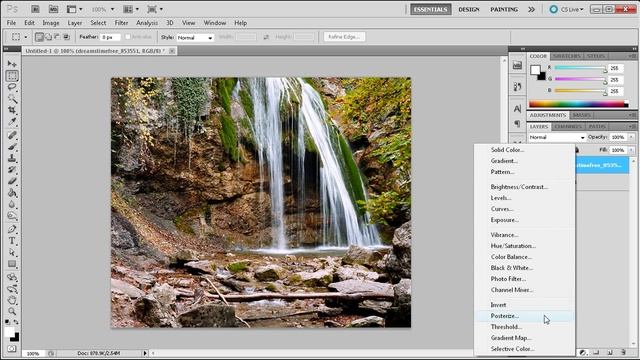Select the Hand tool
The image size is (640, 360).
12,300
